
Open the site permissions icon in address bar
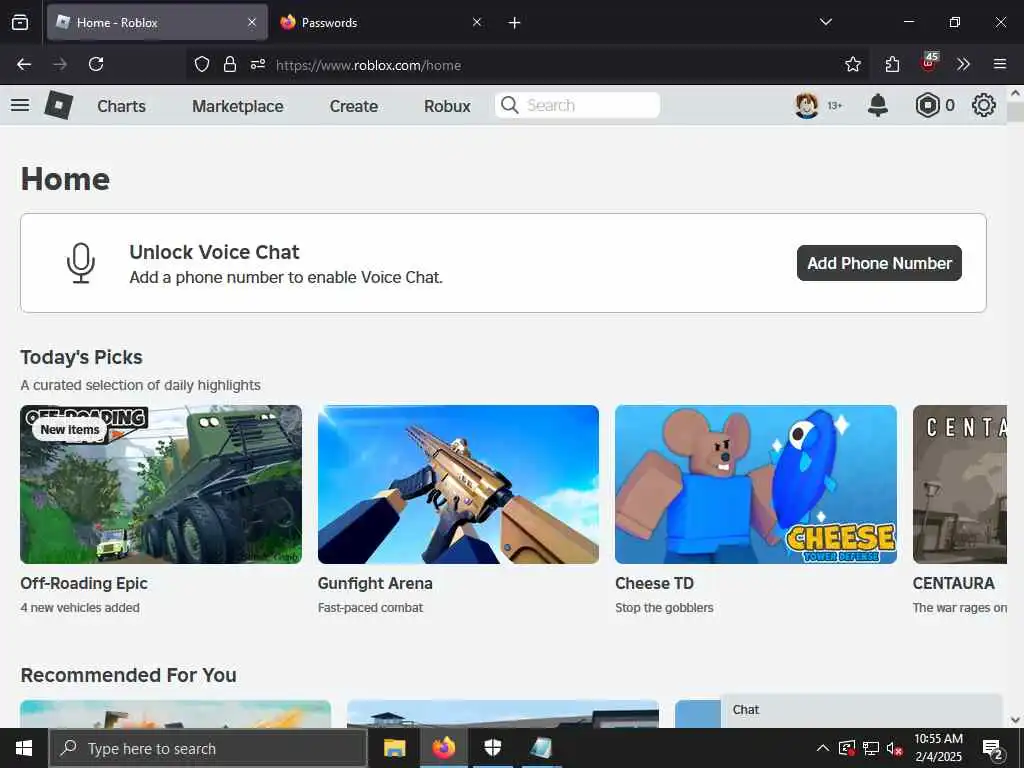click(x=258, y=64)
